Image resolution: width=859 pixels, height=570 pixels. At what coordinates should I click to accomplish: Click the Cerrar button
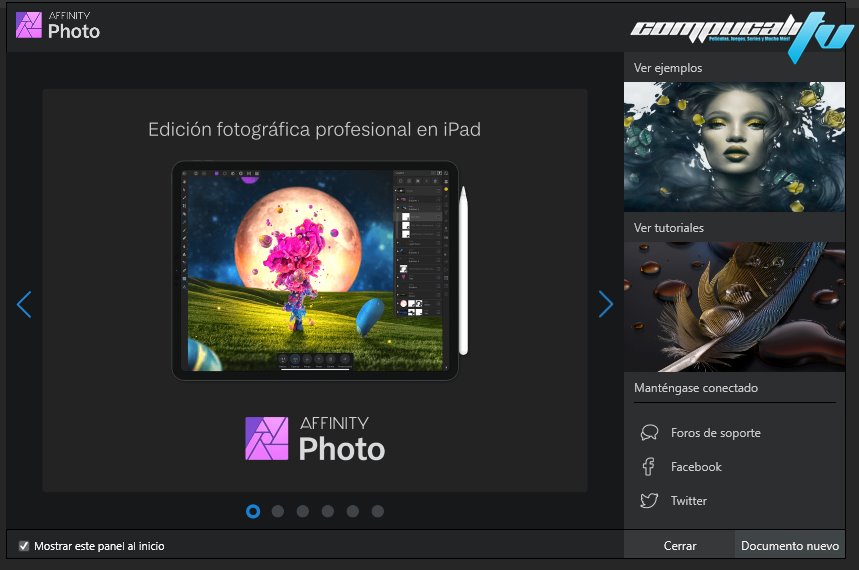(679, 545)
